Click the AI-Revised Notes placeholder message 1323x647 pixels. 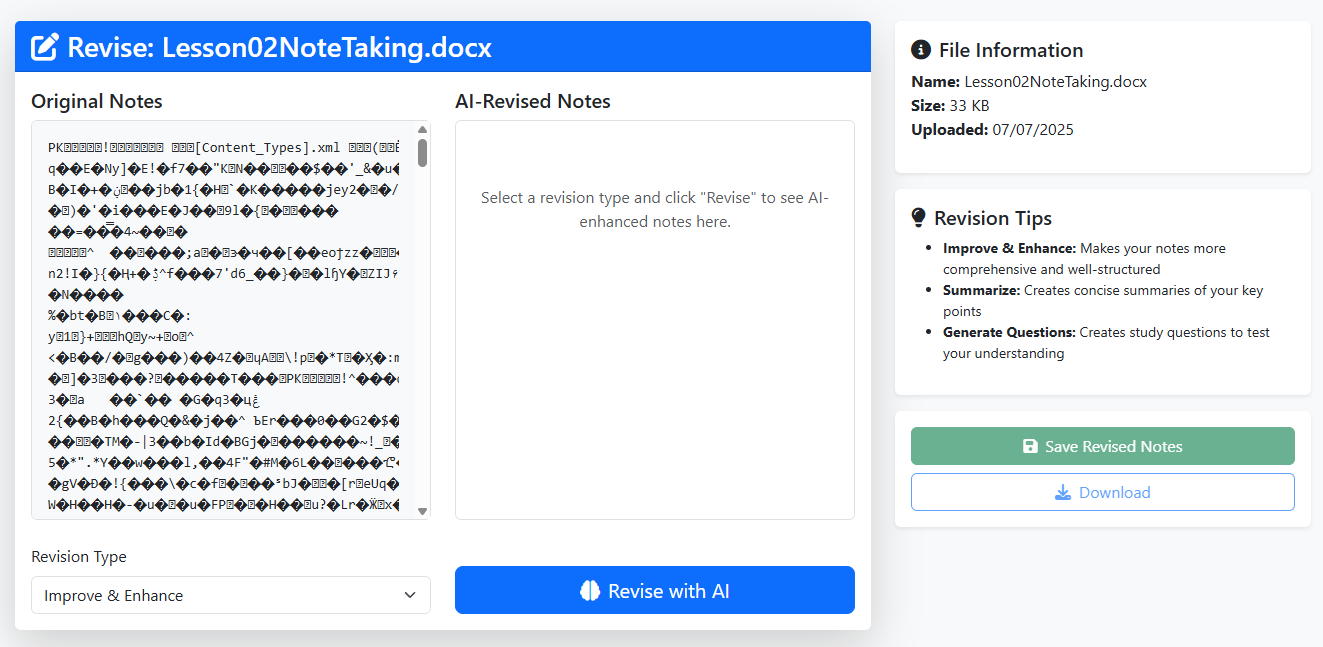click(654, 209)
